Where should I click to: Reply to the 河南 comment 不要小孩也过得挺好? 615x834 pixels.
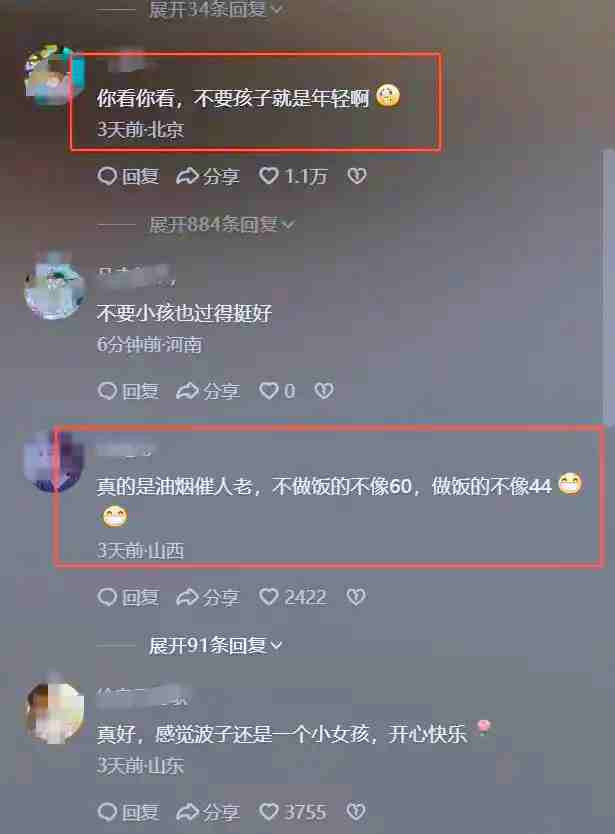click(x=128, y=391)
